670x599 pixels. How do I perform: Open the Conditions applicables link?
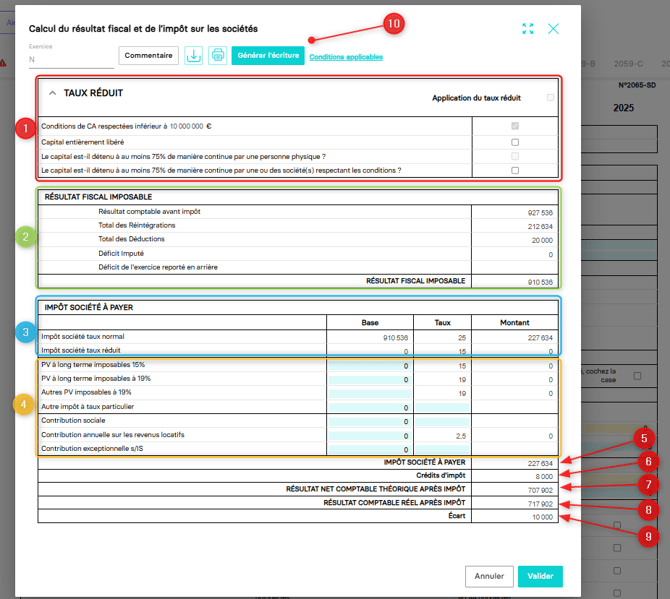(x=346, y=57)
